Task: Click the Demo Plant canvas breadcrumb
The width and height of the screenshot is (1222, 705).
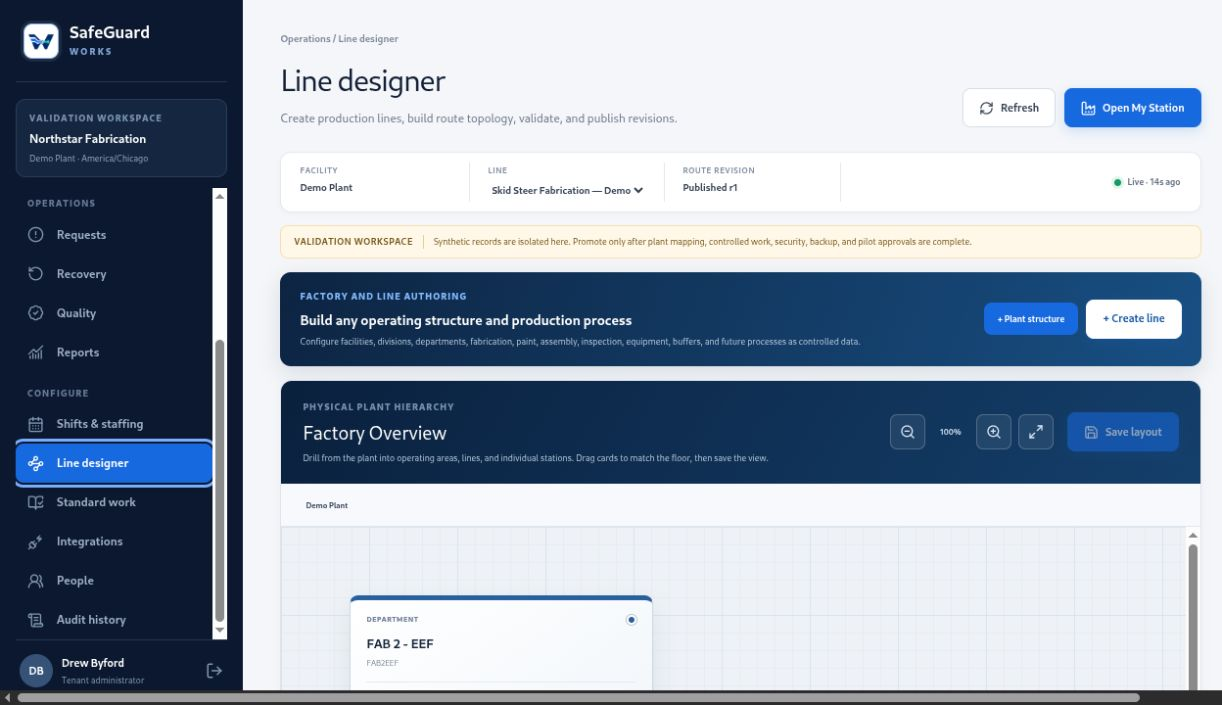Action: 327,506
